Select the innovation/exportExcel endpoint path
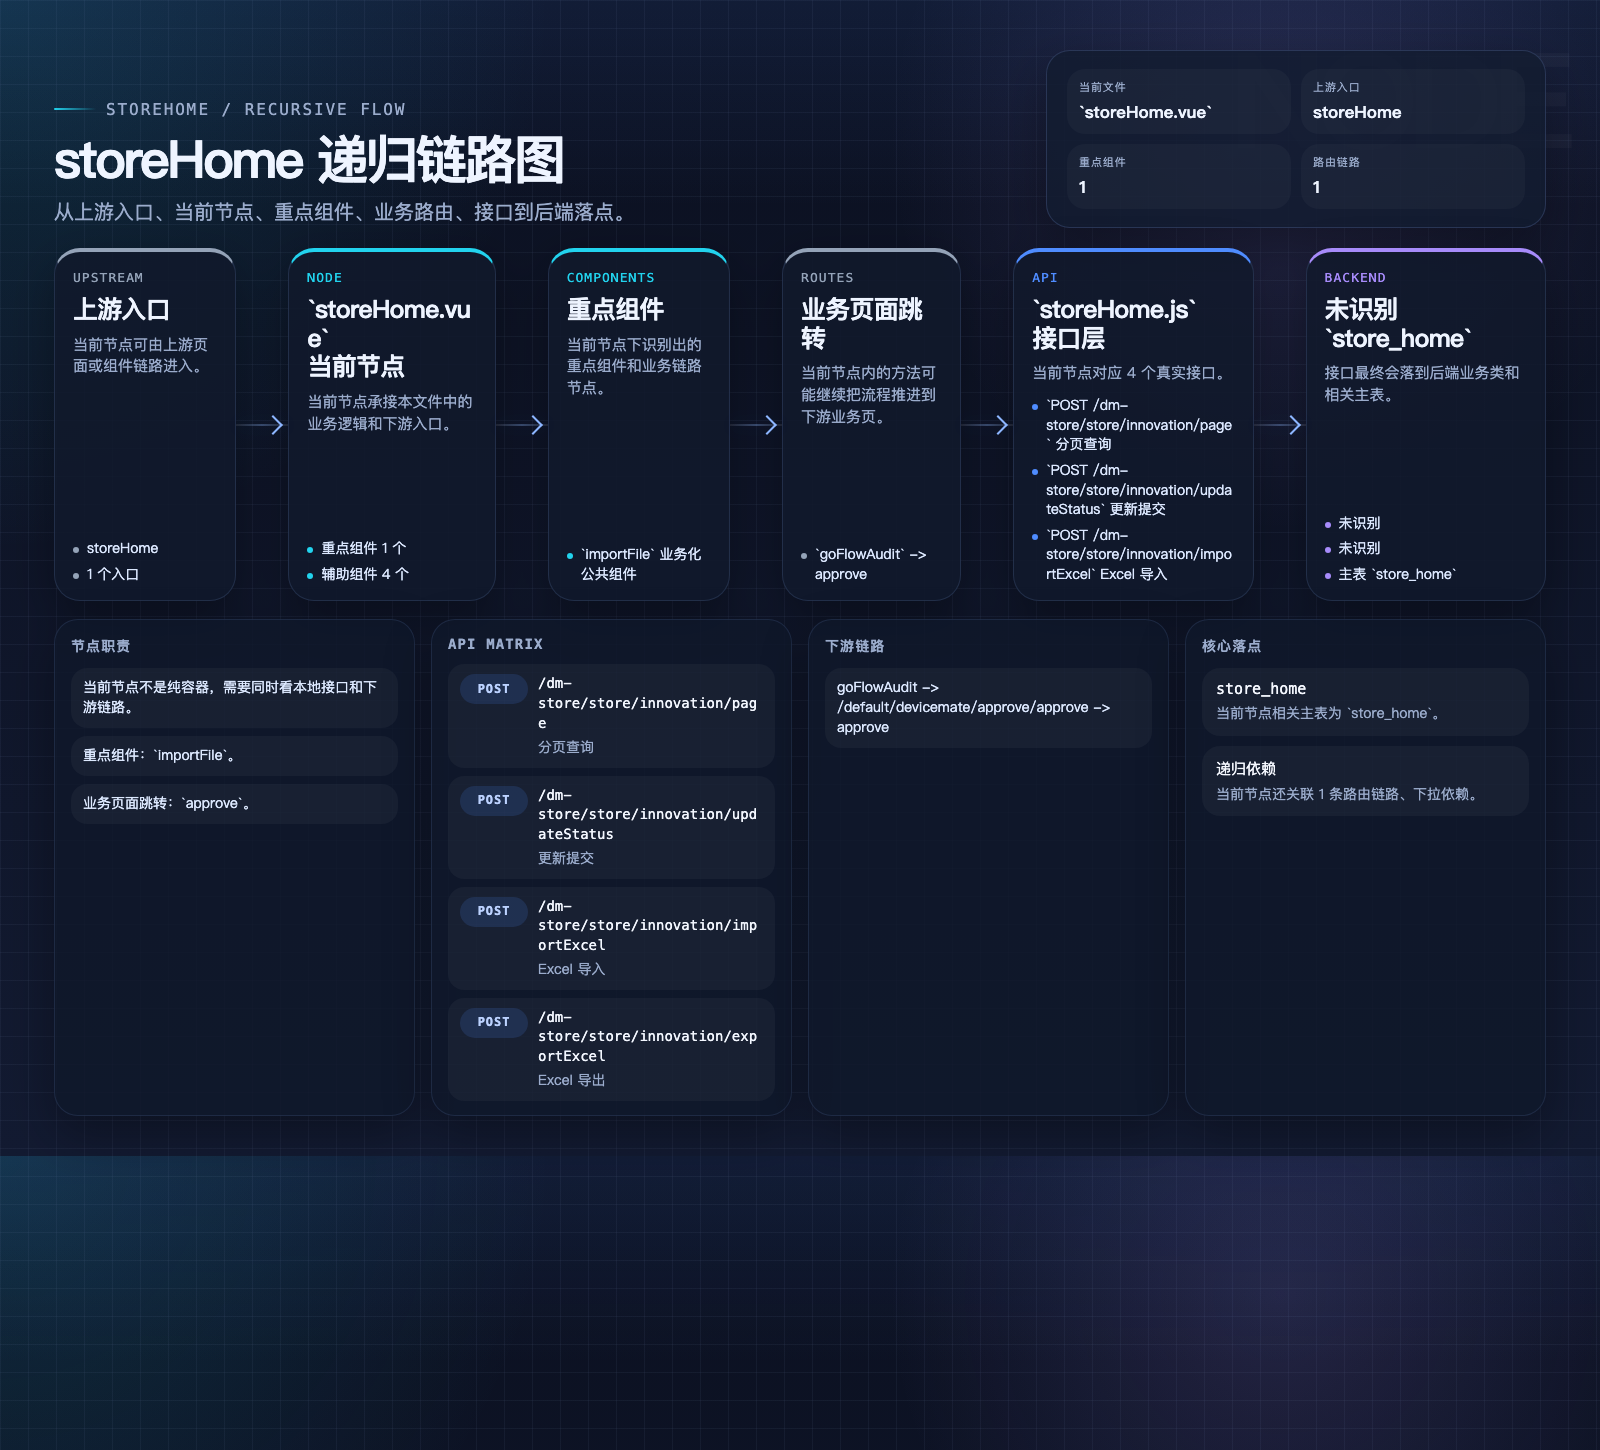This screenshot has height=1450, width=1600. pos(647,1037)
